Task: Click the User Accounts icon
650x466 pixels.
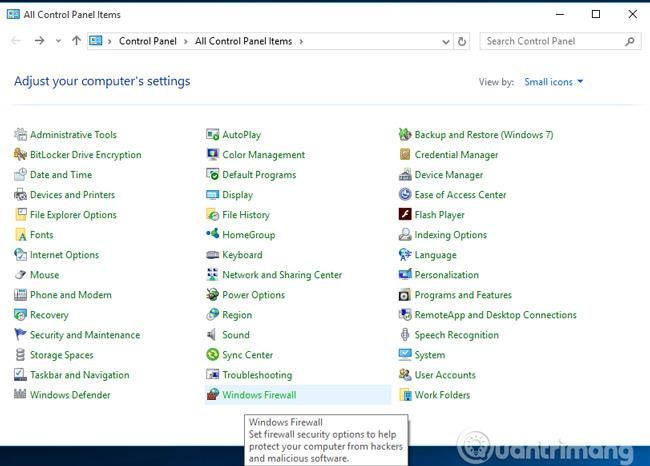Action: click(x=405, y=374)
